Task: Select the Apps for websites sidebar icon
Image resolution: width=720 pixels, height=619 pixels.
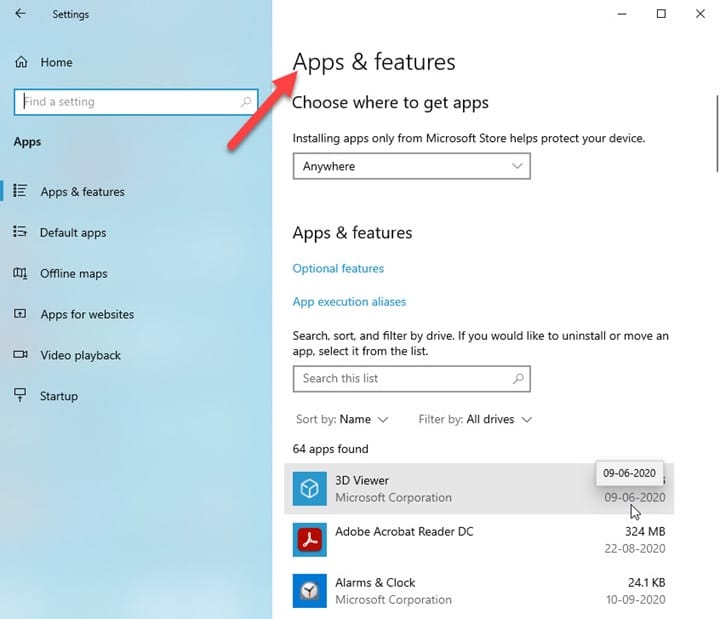Action: coord(20,314)
